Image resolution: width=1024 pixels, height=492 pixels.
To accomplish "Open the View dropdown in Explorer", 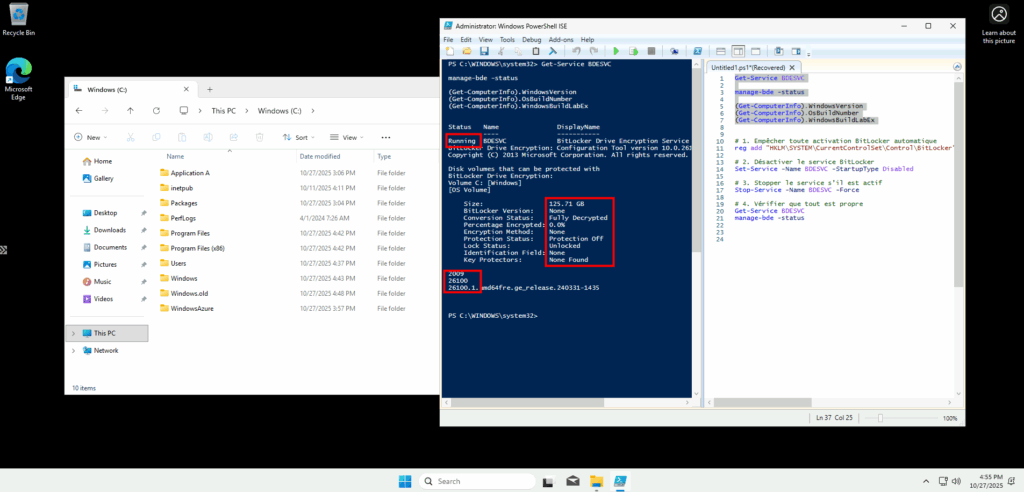I will (x=348, y=137).
